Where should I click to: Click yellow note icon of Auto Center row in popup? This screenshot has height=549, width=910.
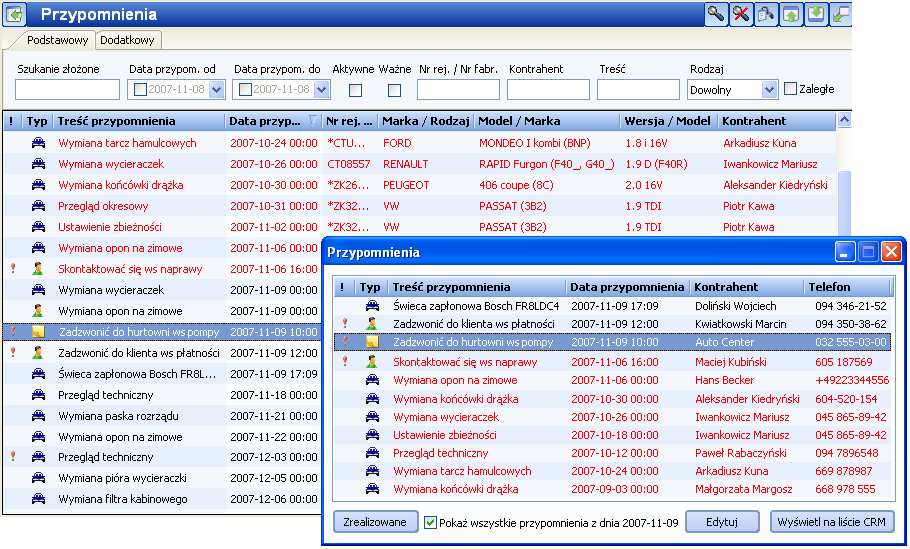(x=371, y=342)
